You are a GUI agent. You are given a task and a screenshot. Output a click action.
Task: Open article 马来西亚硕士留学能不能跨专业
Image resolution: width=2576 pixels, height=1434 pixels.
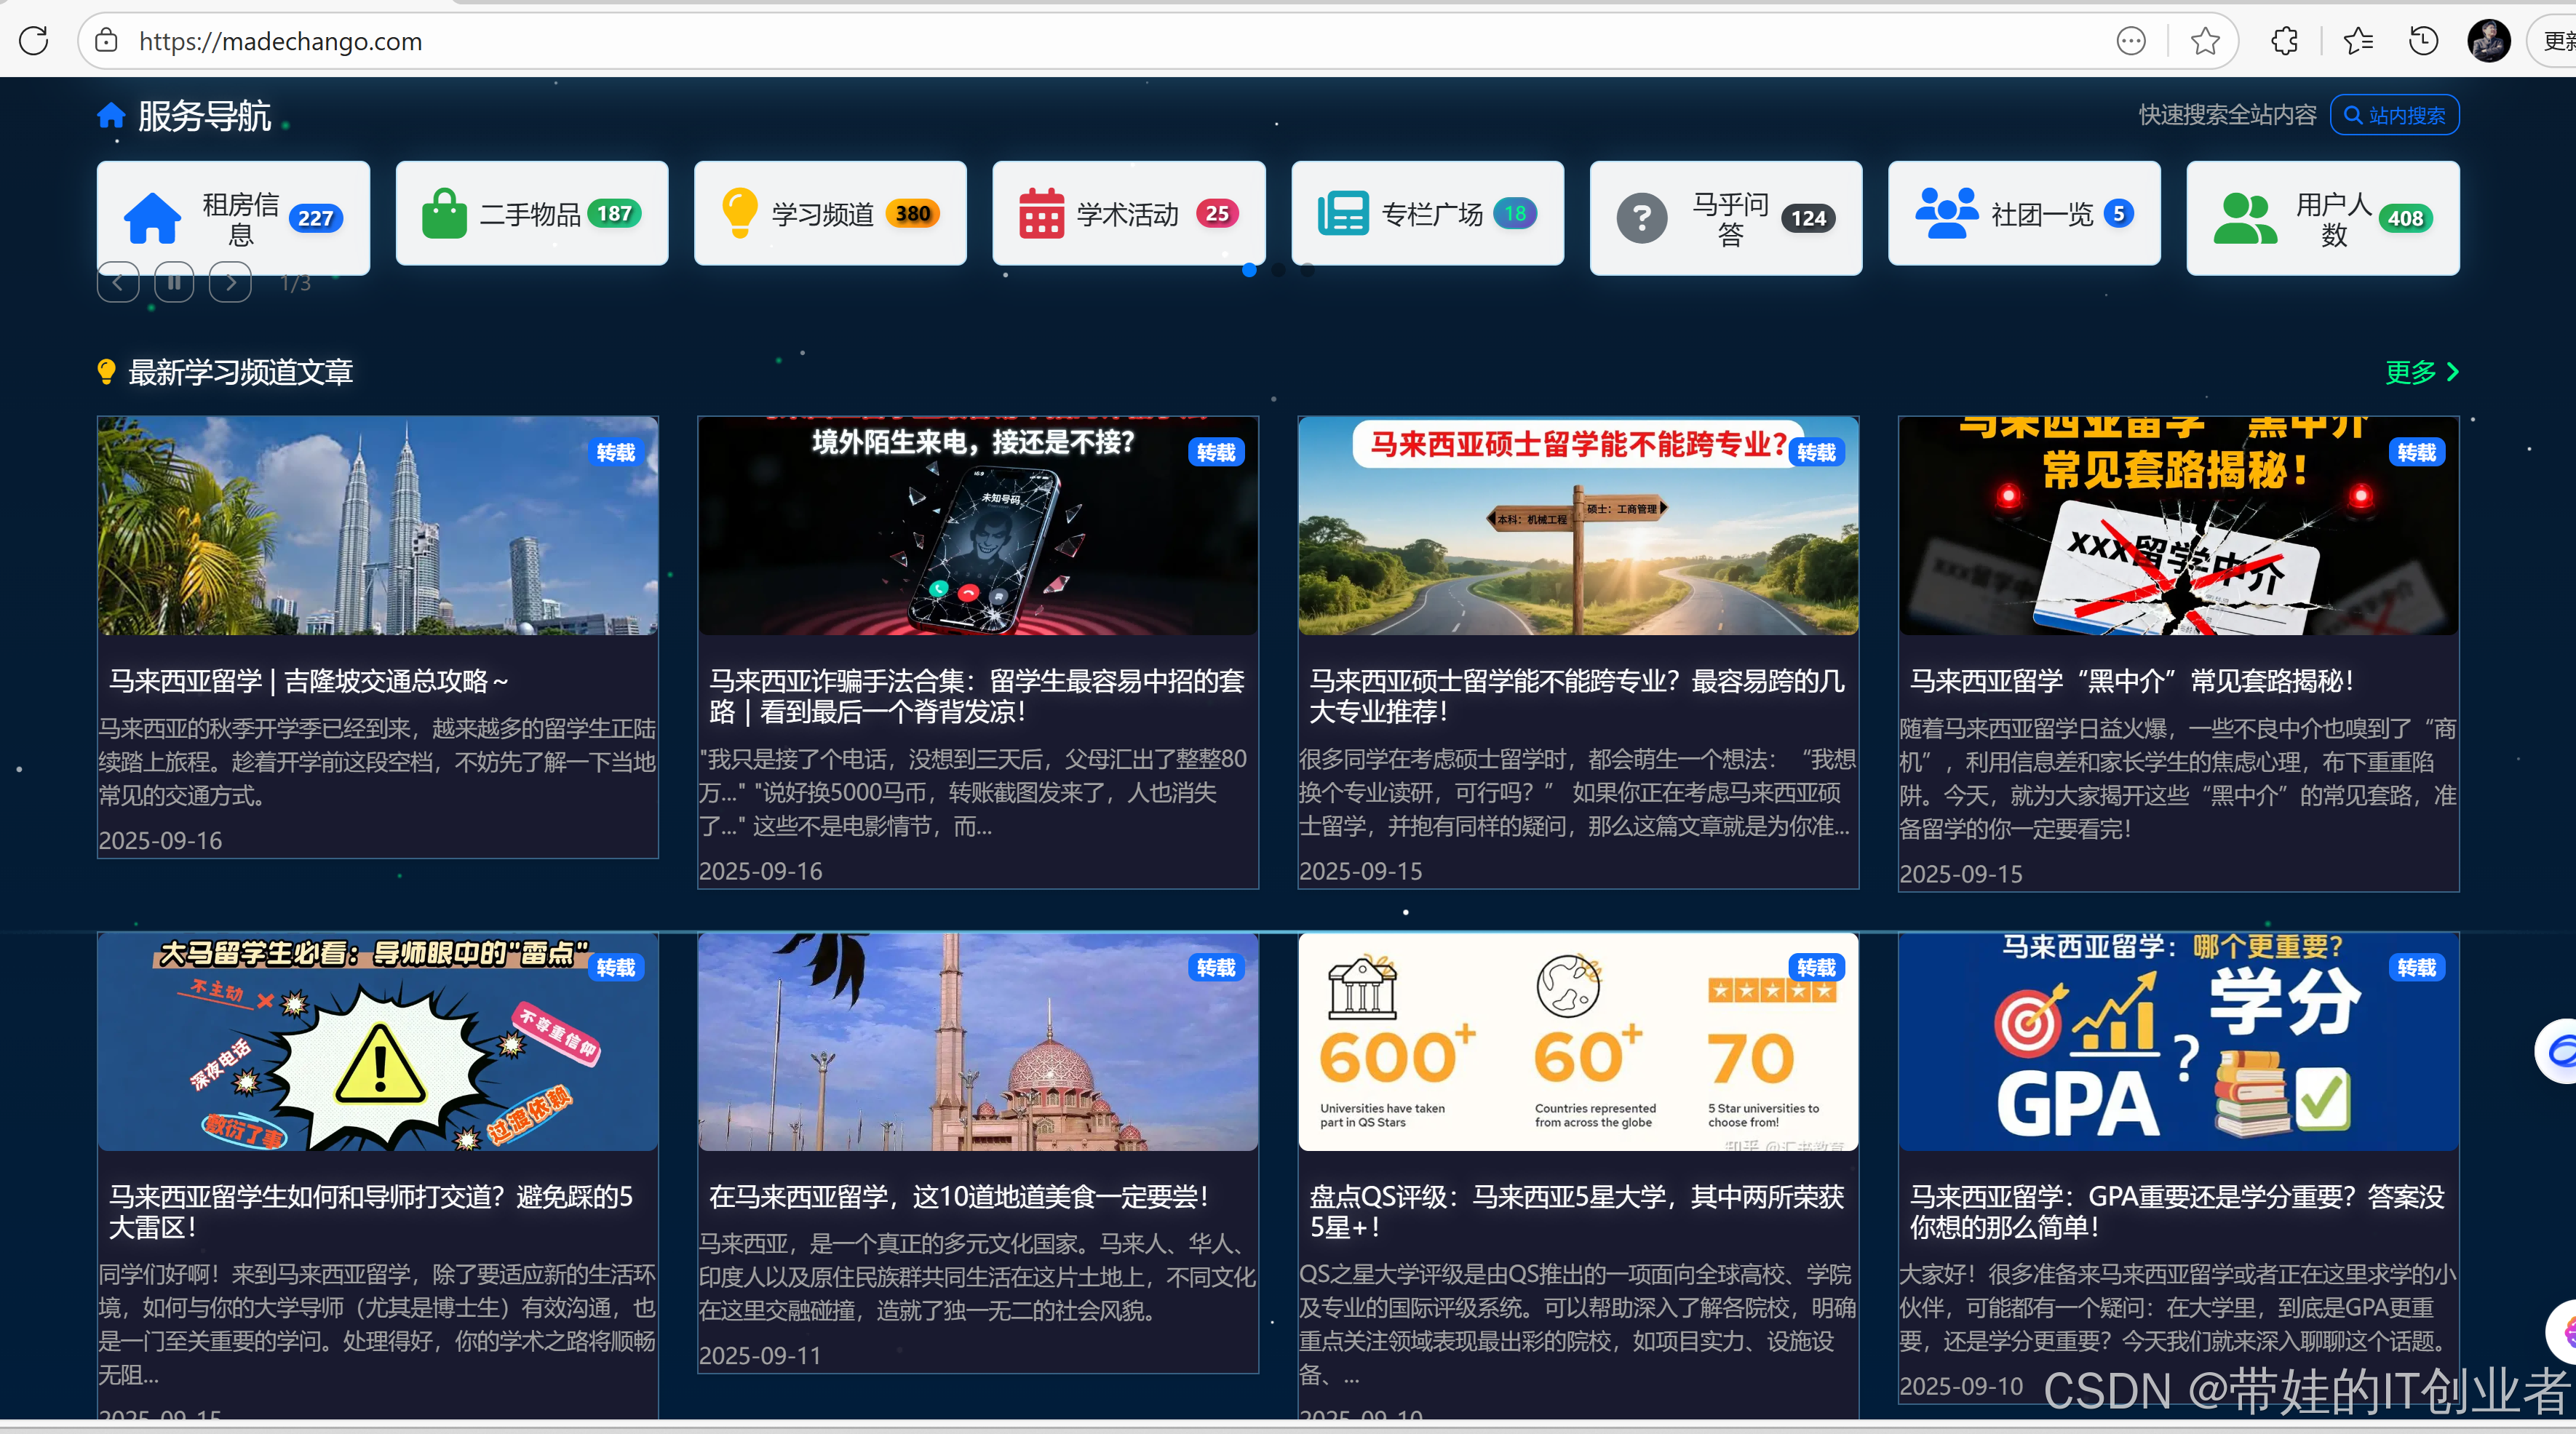[1577, 696]
